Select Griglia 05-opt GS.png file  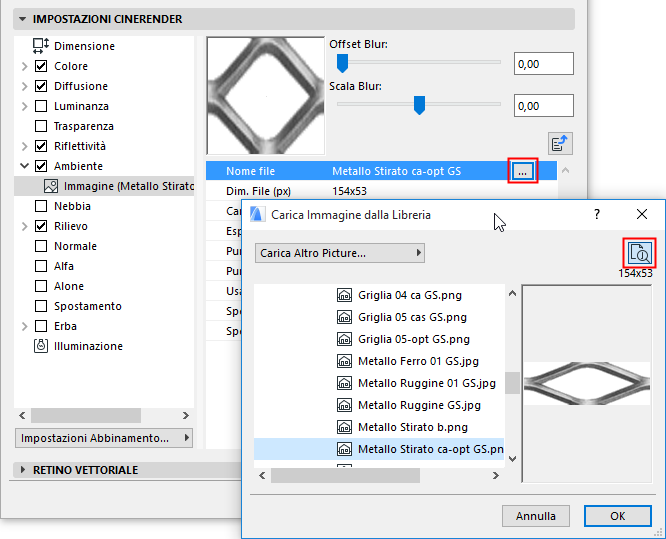414,339
